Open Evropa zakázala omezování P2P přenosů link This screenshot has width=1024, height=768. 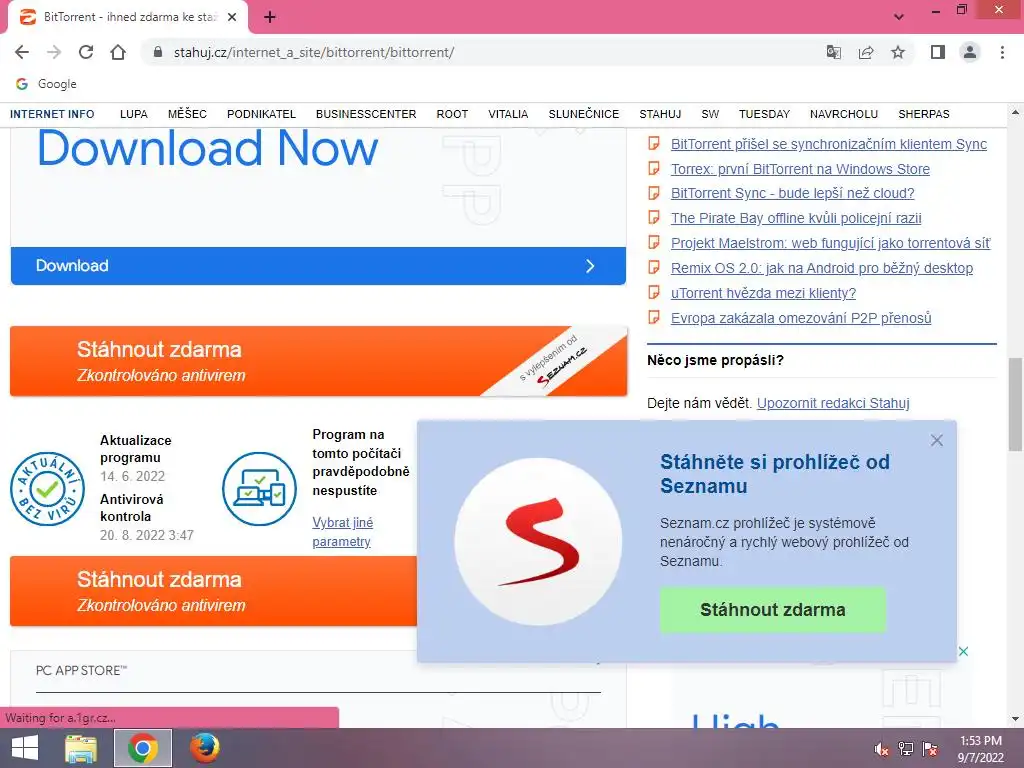(801, 318)
